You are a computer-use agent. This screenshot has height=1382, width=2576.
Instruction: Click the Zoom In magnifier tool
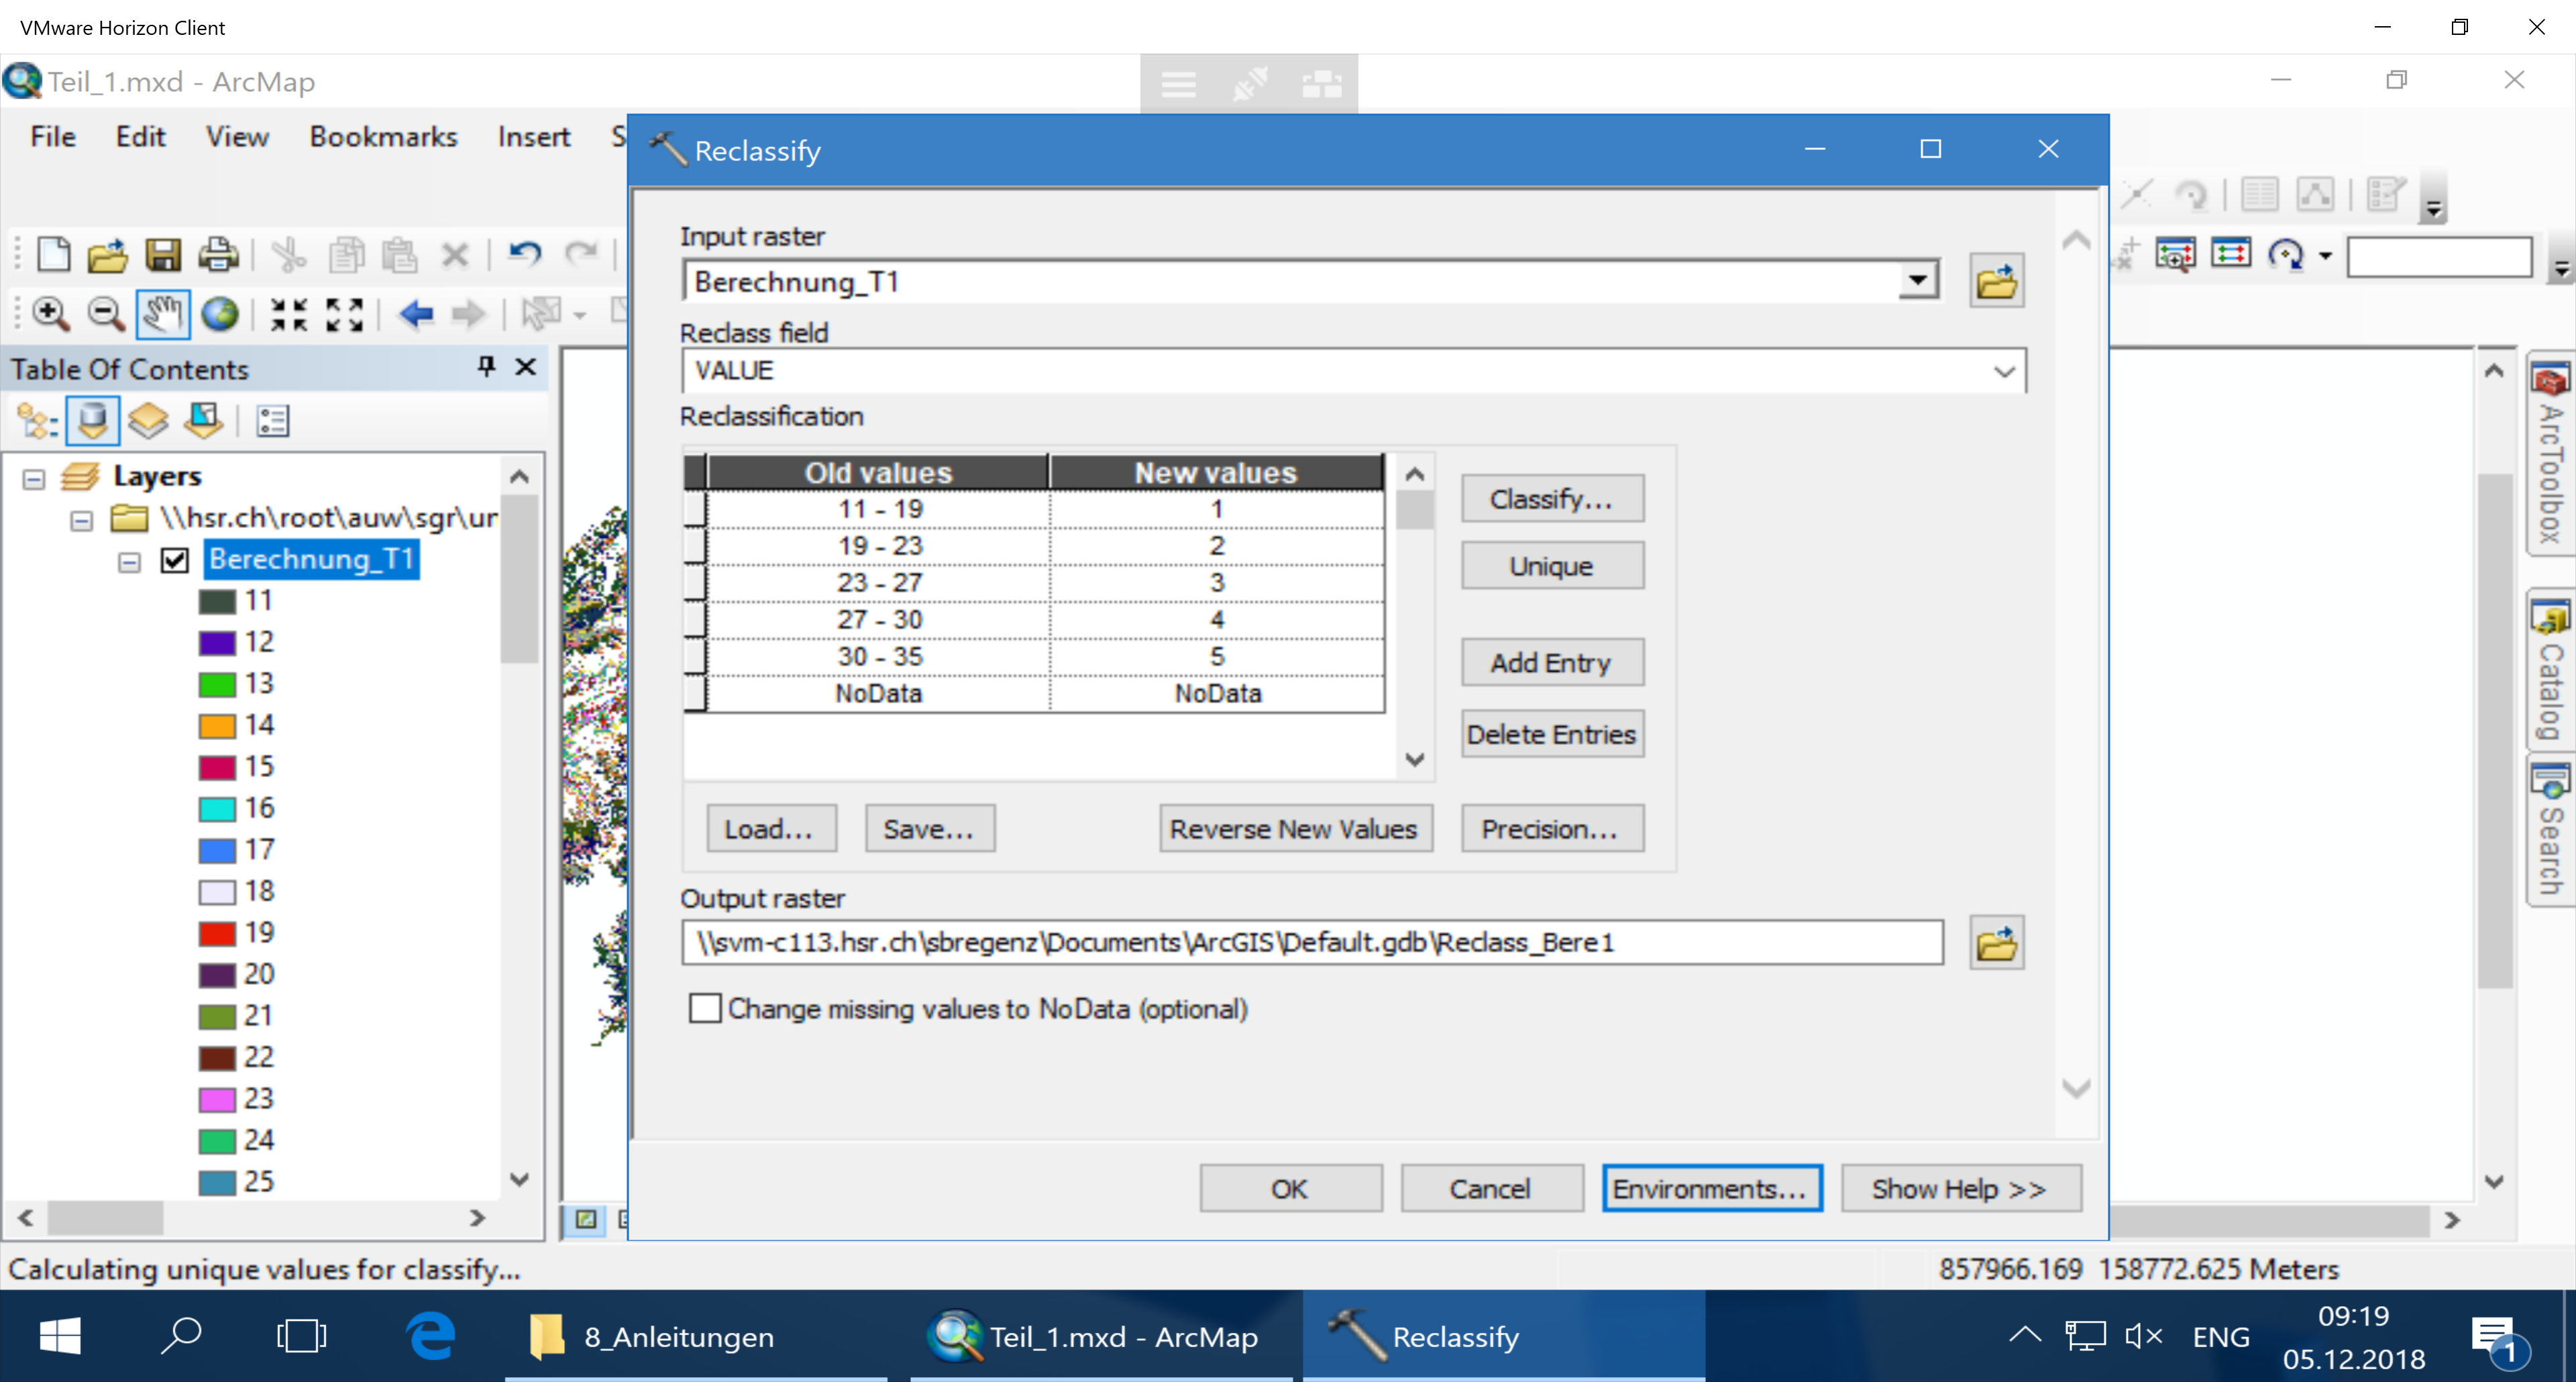tap(50, 314)
